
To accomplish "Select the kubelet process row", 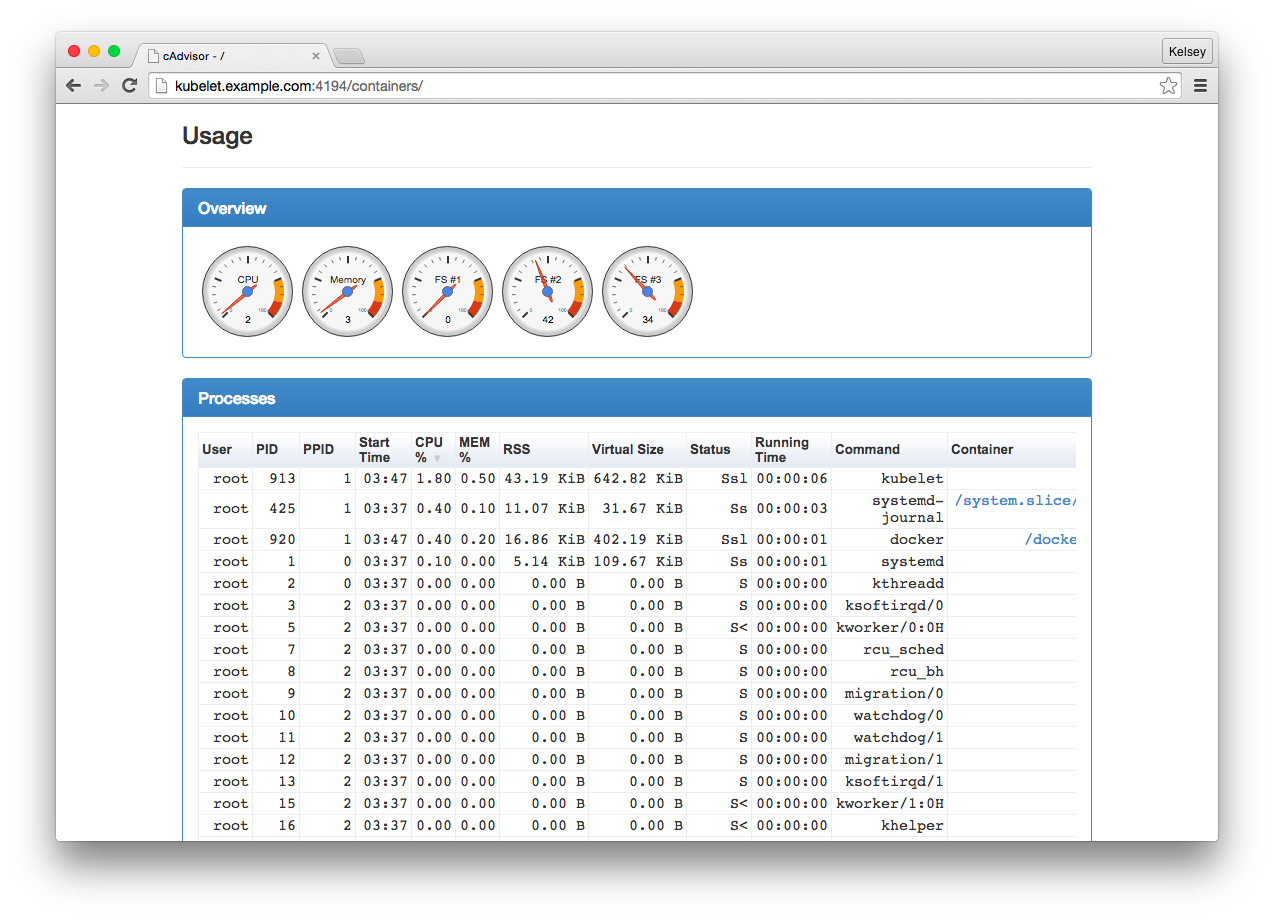I will 600,478.
